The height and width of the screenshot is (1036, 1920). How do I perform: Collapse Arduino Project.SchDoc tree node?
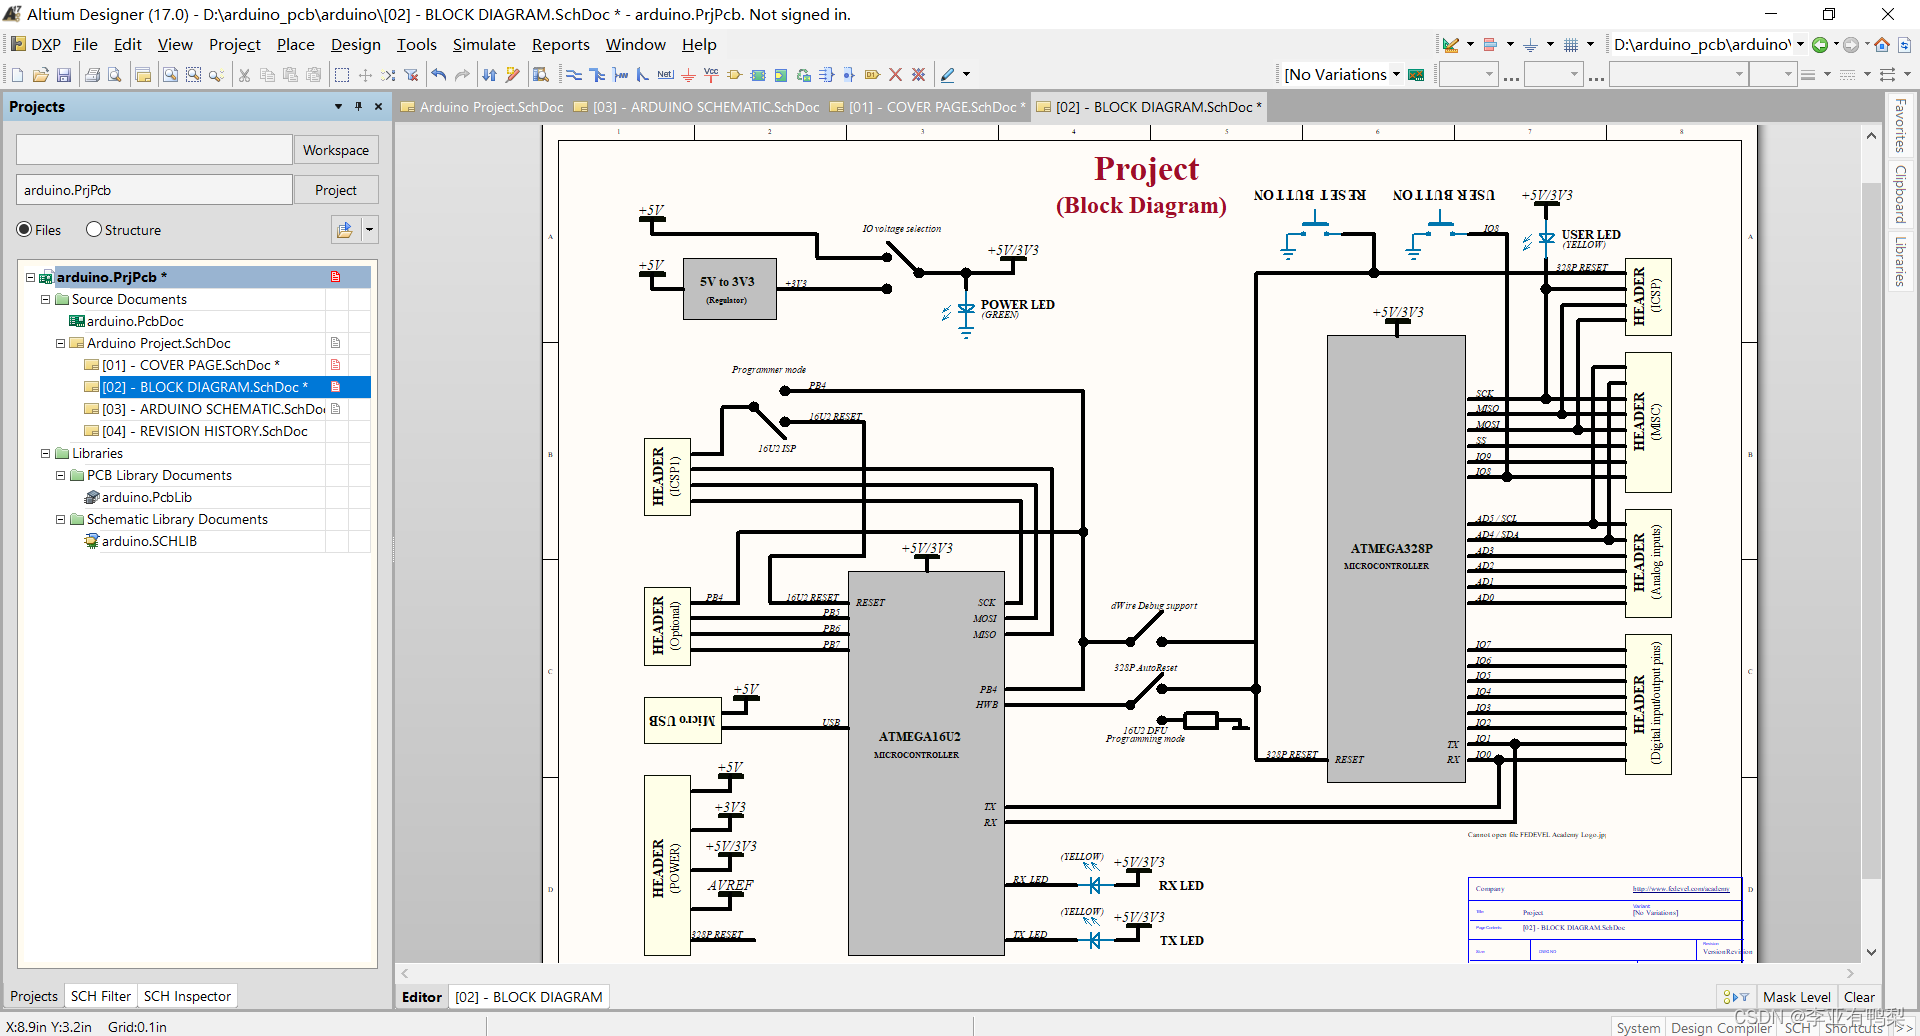[x=60, y=343]
